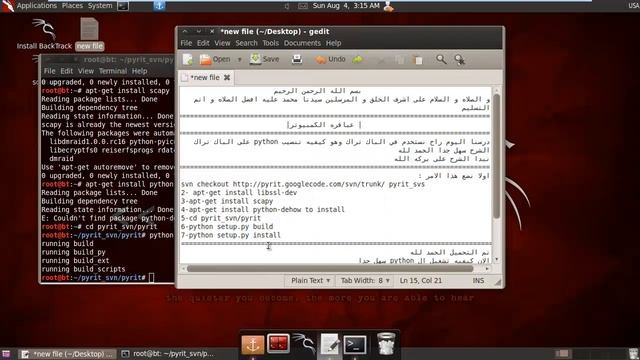Click the New document icon in gedit toolbar
This screenshot has height=360, width=640.
pyautogui.click(x=188, y=60)
